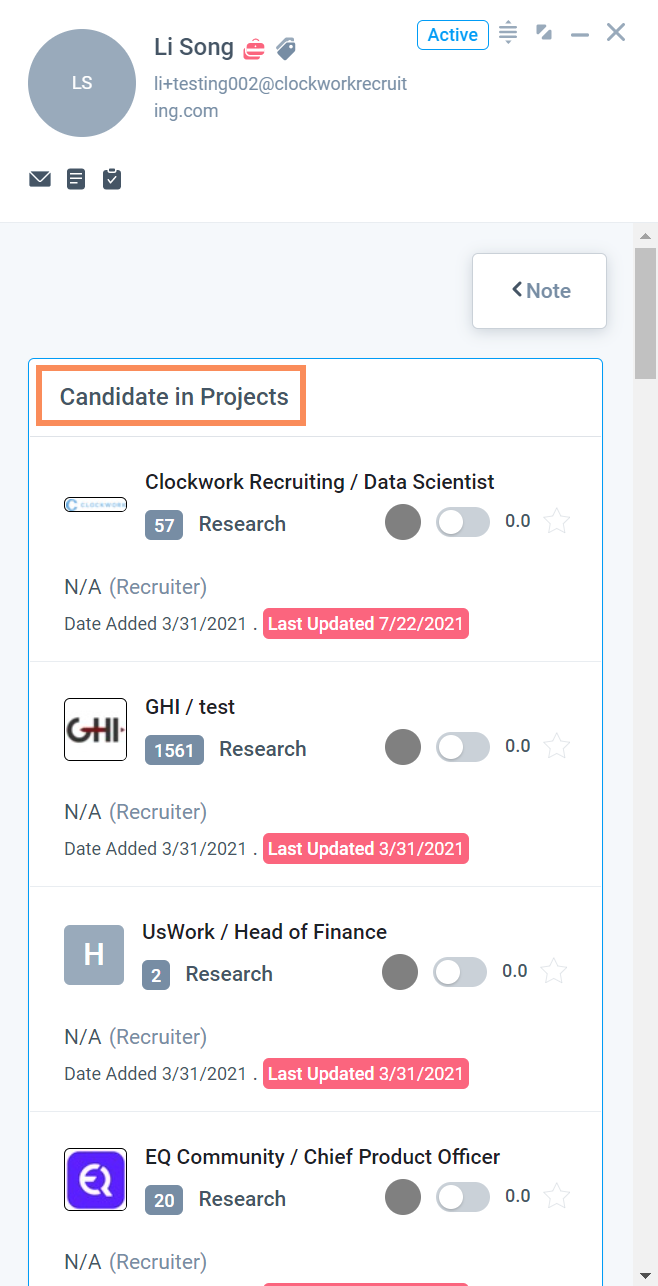658x1286 pixels.
Task: Open UsWork / Head of Finance project link
Action: pos(265,932)
